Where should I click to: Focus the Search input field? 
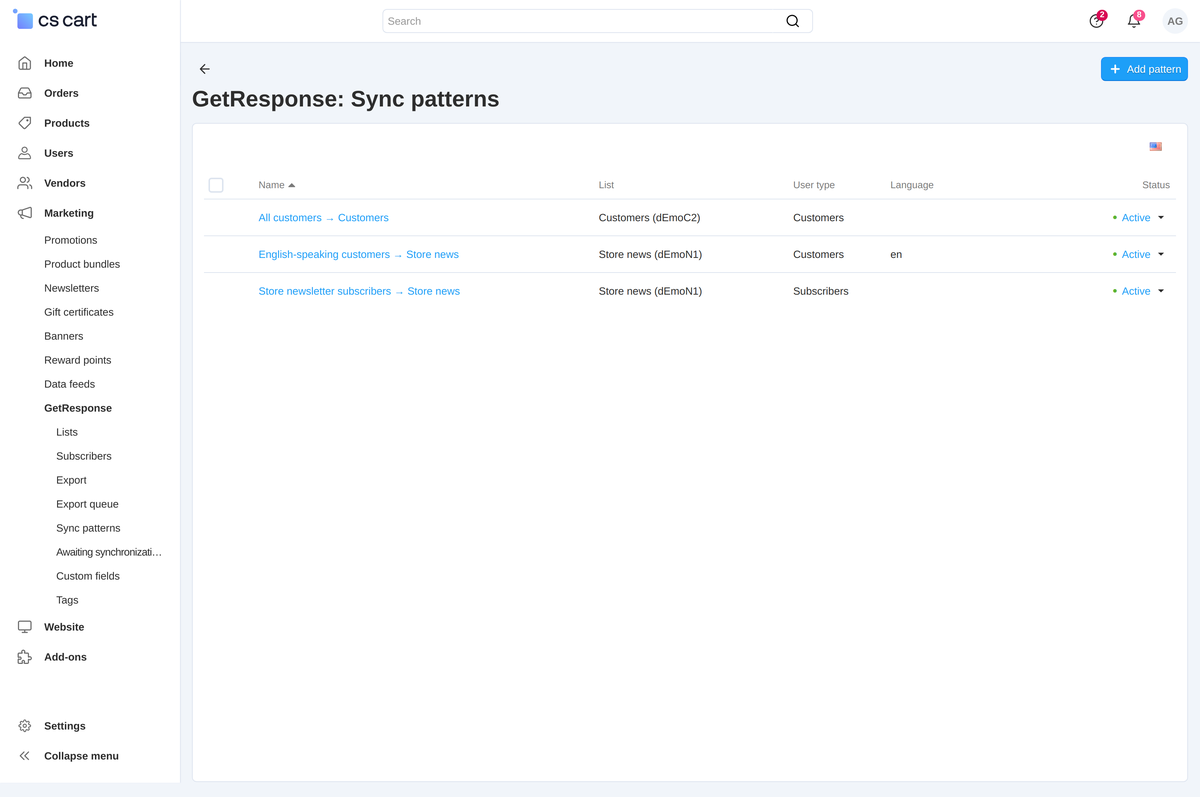(597, 21)
